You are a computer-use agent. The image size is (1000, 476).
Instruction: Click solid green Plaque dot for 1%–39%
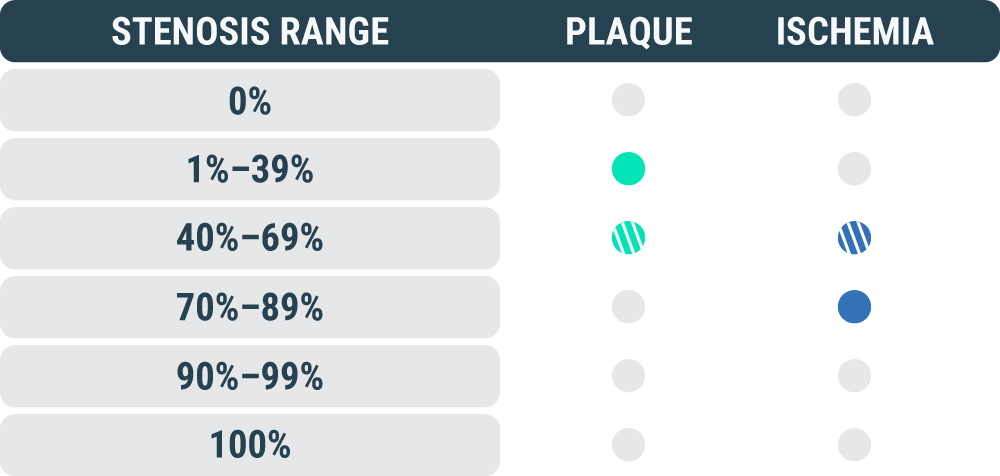(628, 169)
